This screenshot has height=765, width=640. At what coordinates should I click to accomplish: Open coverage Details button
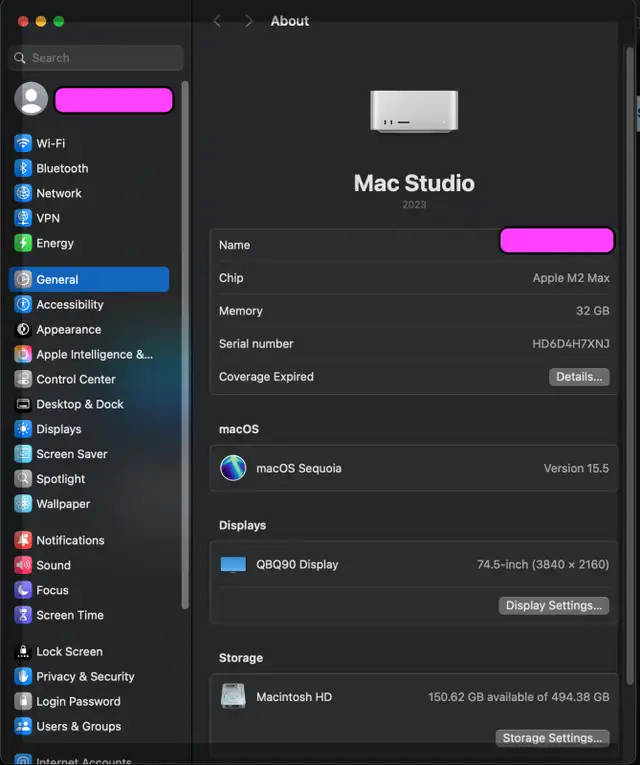click(x=579, y=377)
